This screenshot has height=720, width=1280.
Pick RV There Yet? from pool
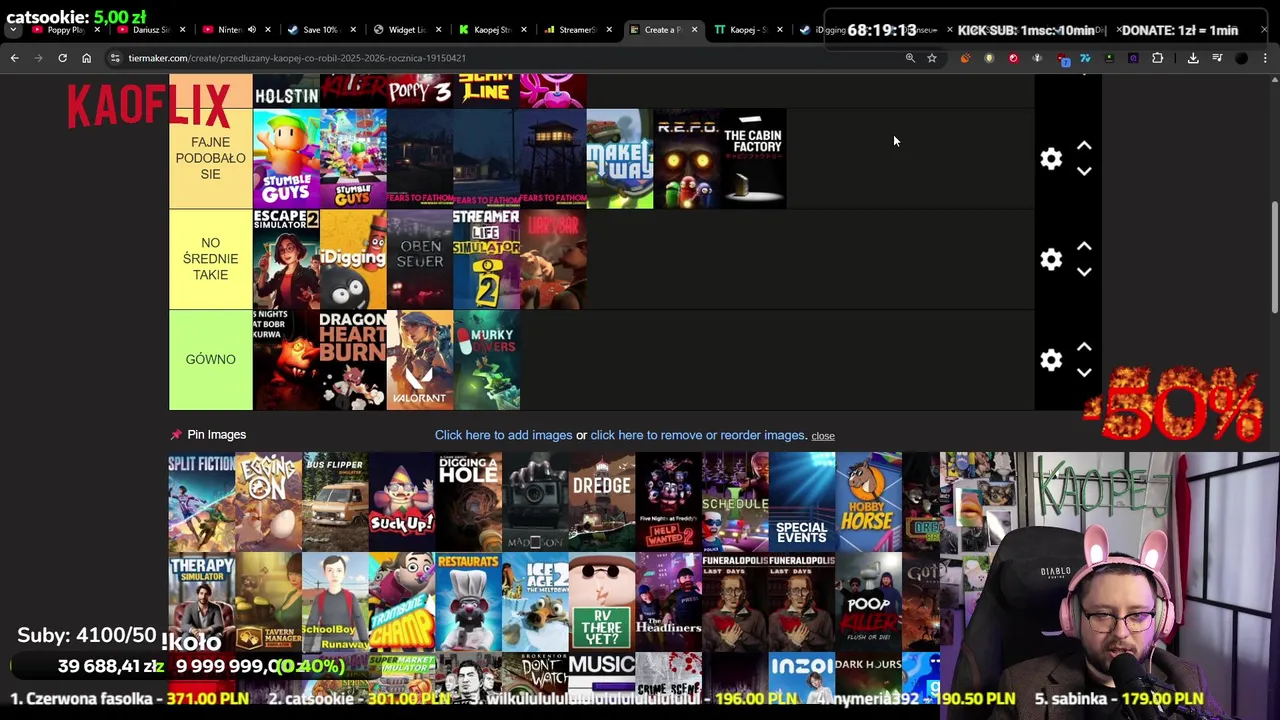pyautogui.click(x=602, y=602)
